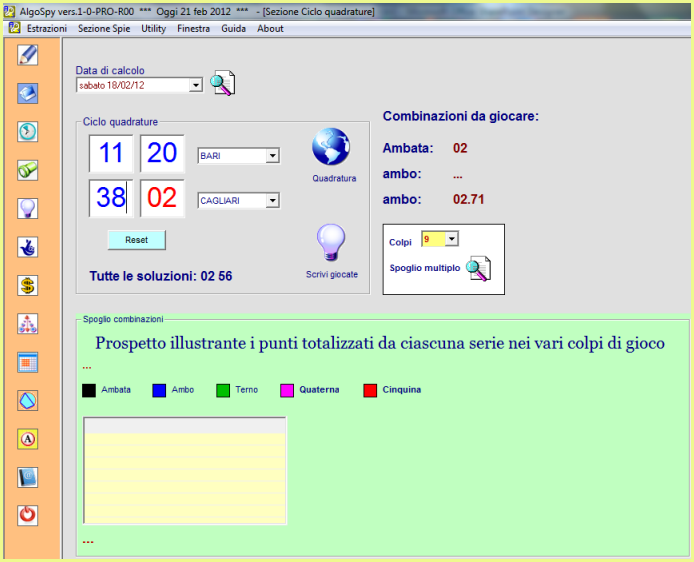Open the hierarchy tree sidebar icon
Screen dimensions: 694x562
(28, 324)
